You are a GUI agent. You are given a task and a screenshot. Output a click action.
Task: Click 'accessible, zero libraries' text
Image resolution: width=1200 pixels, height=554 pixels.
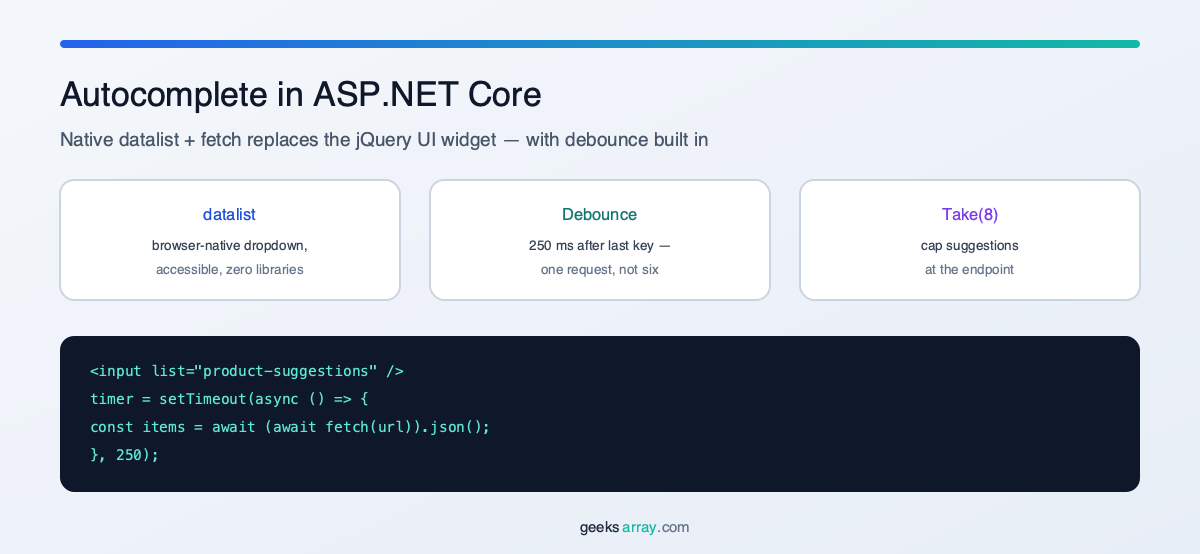pyautogui.click(x=230, y=269)
